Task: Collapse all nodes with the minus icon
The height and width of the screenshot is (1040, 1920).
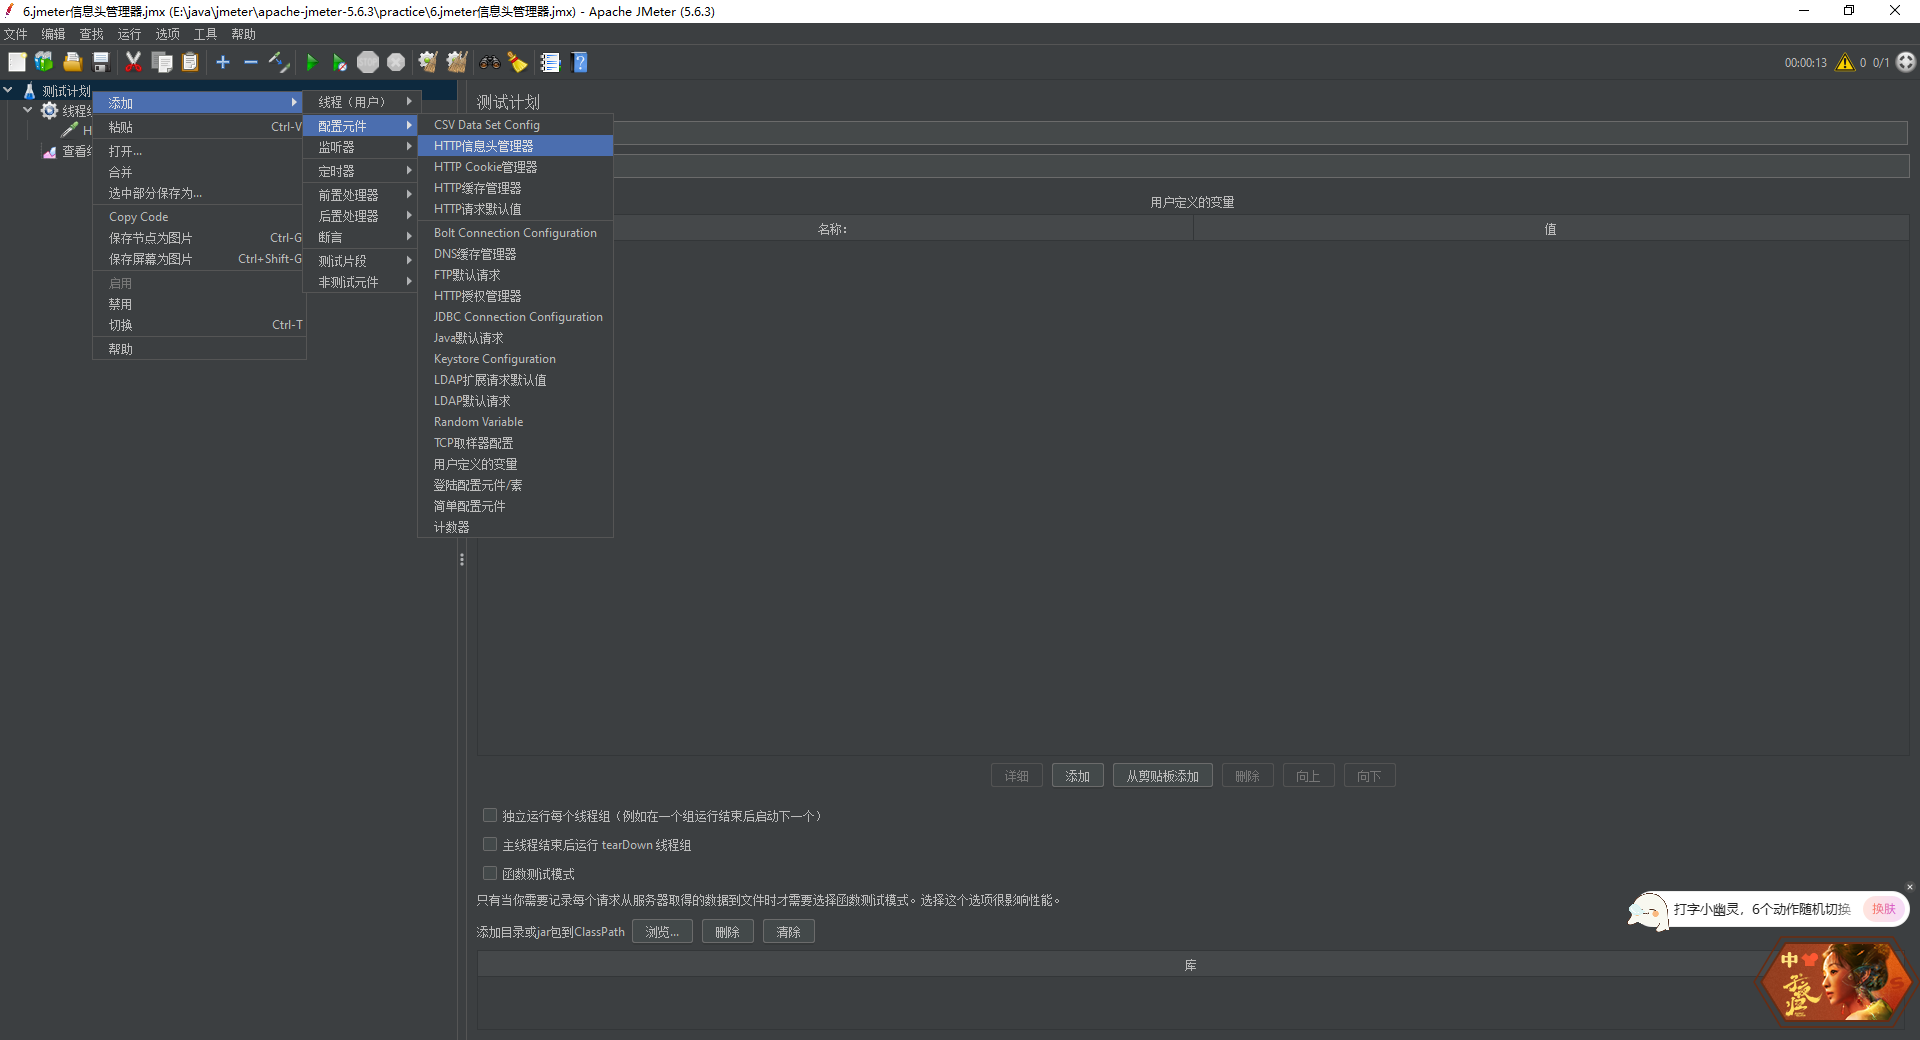Action: (251, 62)
